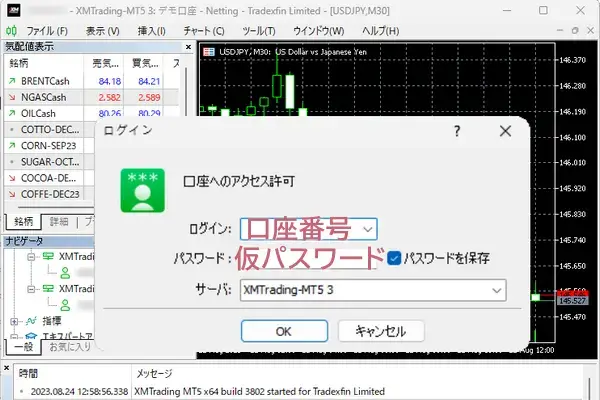
Task: Open the サーバ server dropdown arrow
Action: pos(497,291)
